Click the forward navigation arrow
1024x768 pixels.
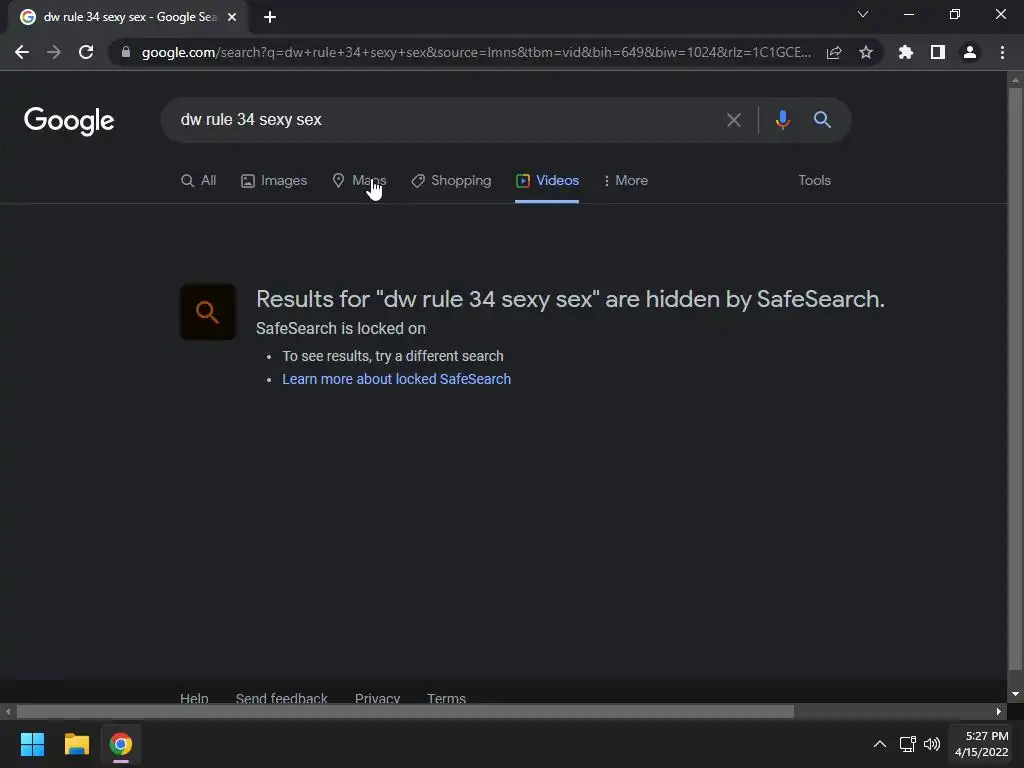[54, 52]
